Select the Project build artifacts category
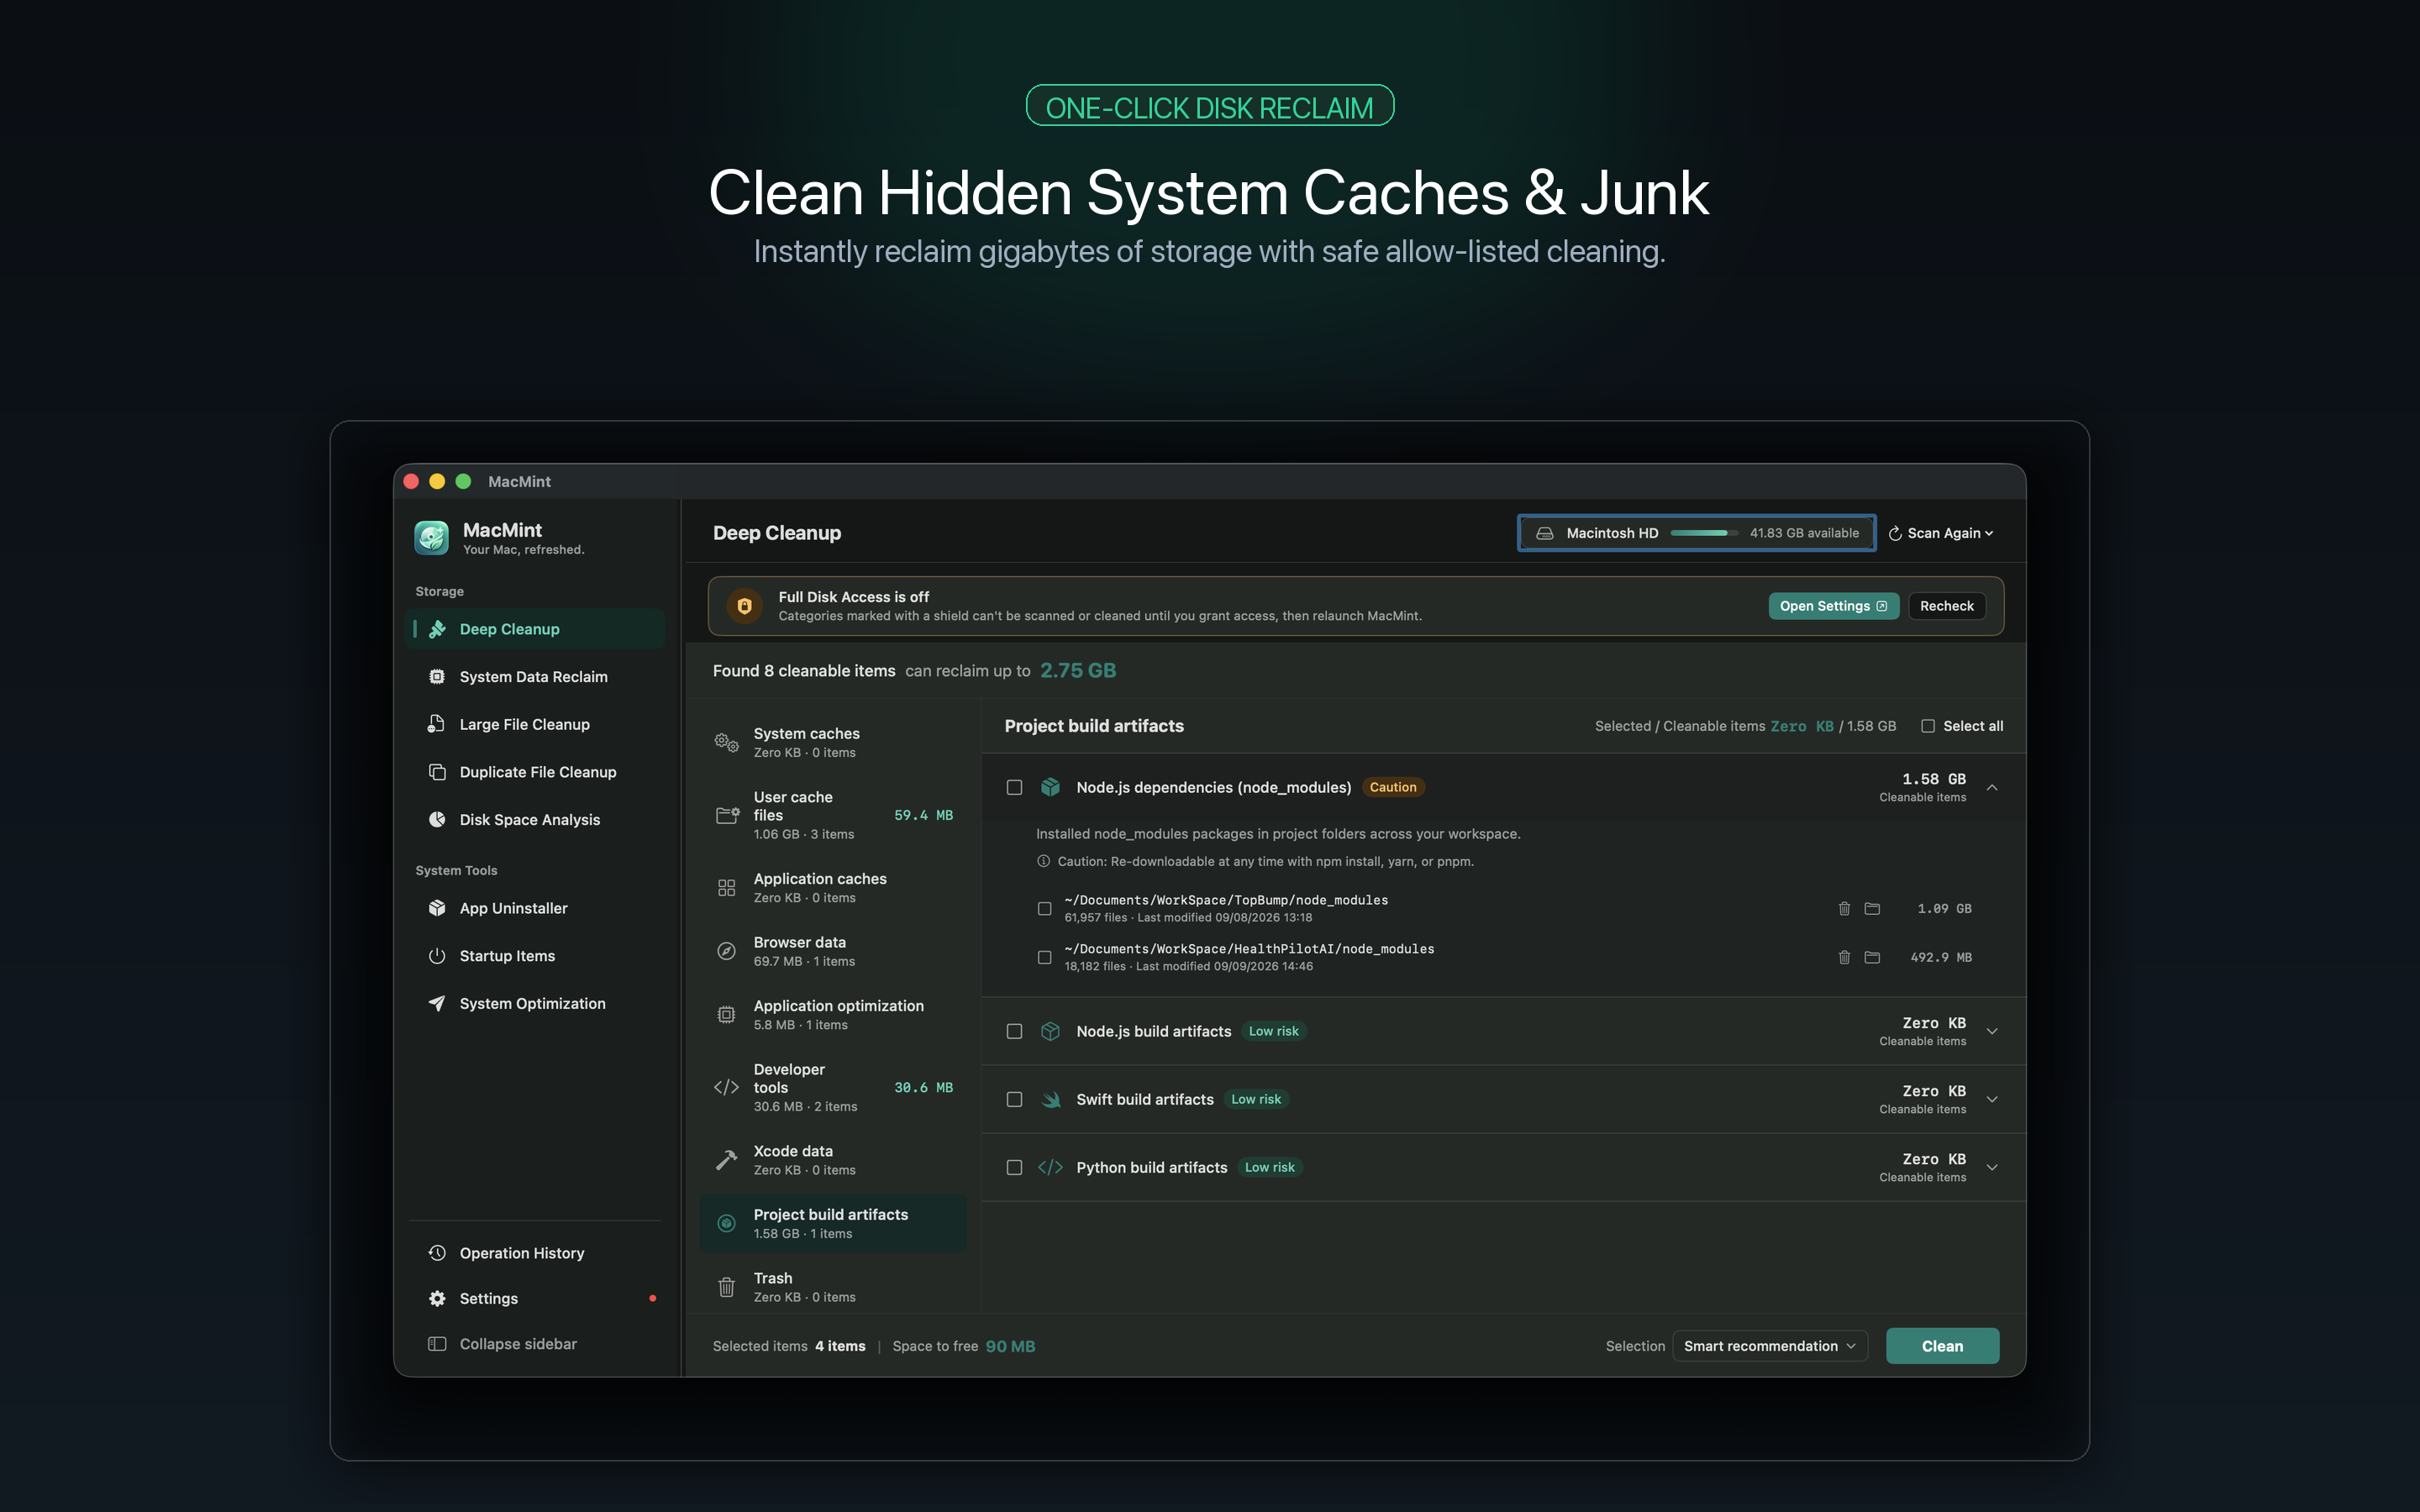This screenshot has width=2420, height=1512. pyautogui.click(x=834, y=1223)
